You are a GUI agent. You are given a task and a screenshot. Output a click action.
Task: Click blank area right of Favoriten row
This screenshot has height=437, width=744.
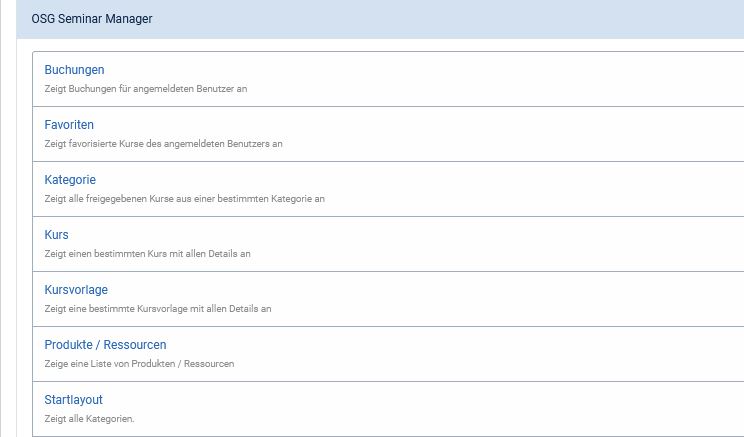pos(550,134)
